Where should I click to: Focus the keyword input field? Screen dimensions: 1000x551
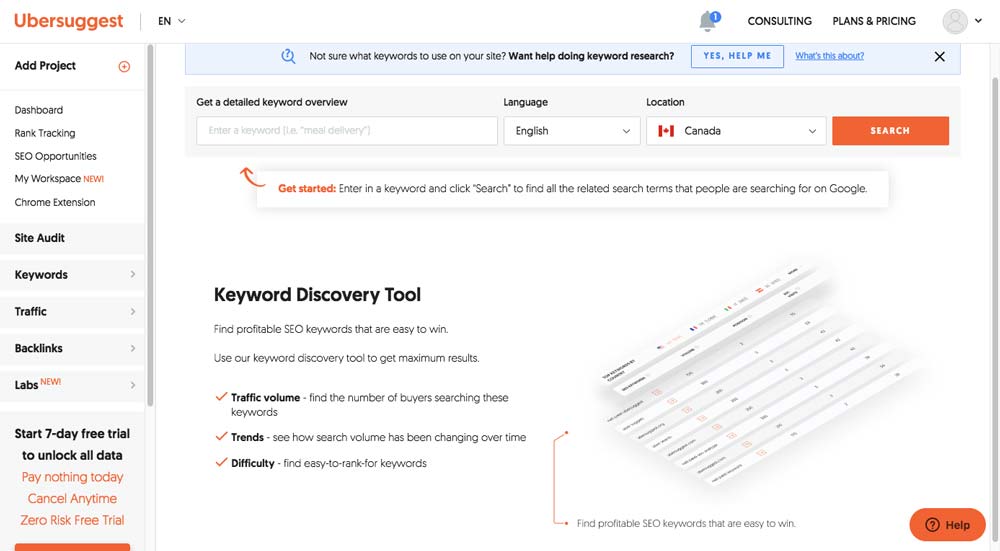tap(347, 131)
